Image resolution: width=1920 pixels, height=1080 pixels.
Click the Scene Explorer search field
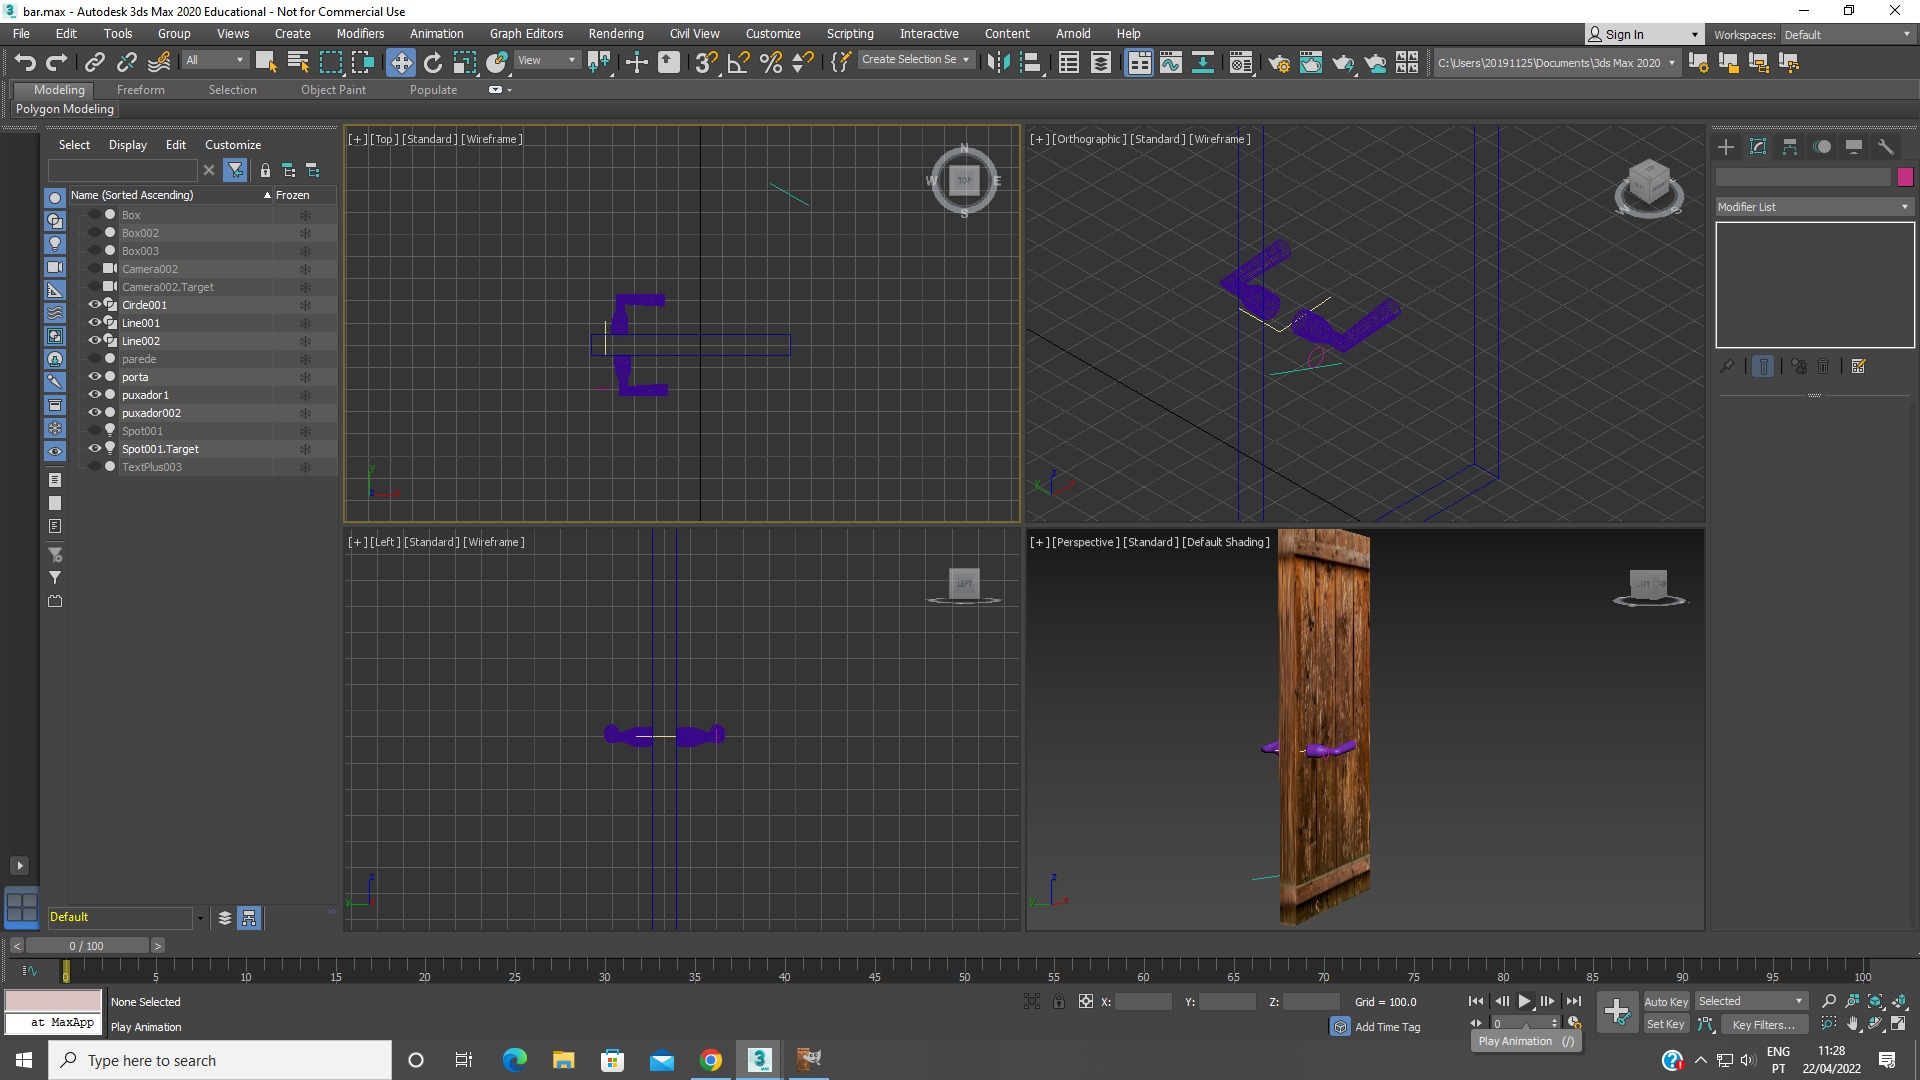coord(122,171)
